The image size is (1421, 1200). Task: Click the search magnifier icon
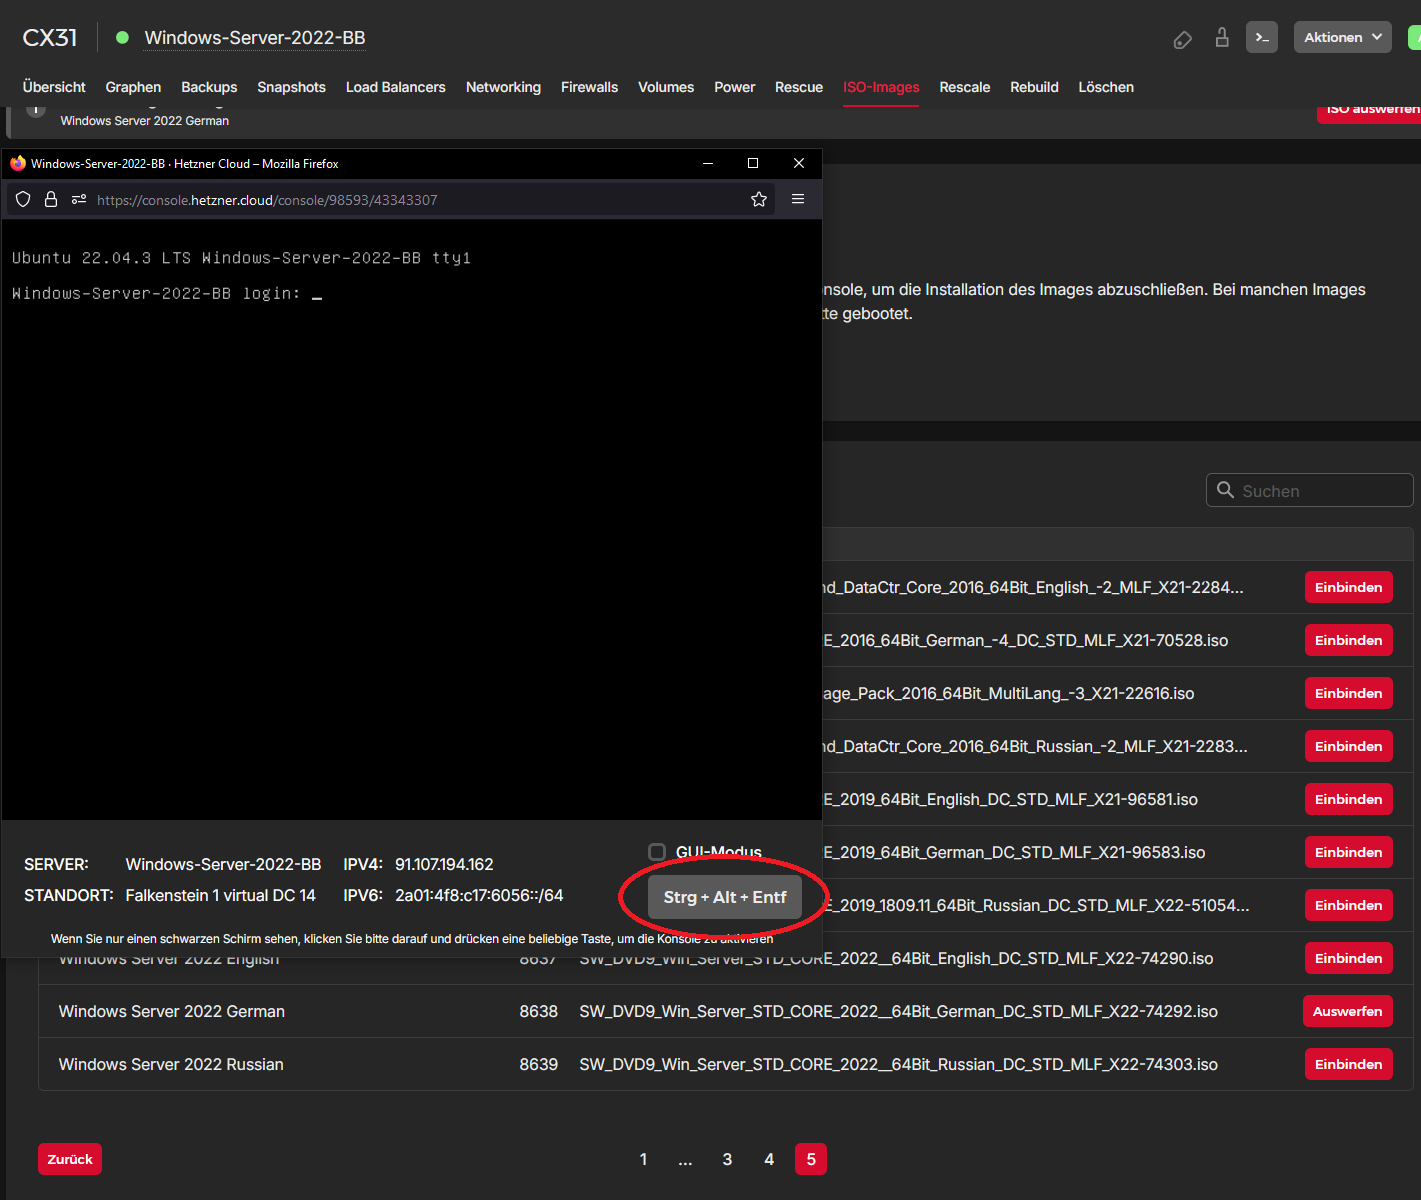[1225, 490]
